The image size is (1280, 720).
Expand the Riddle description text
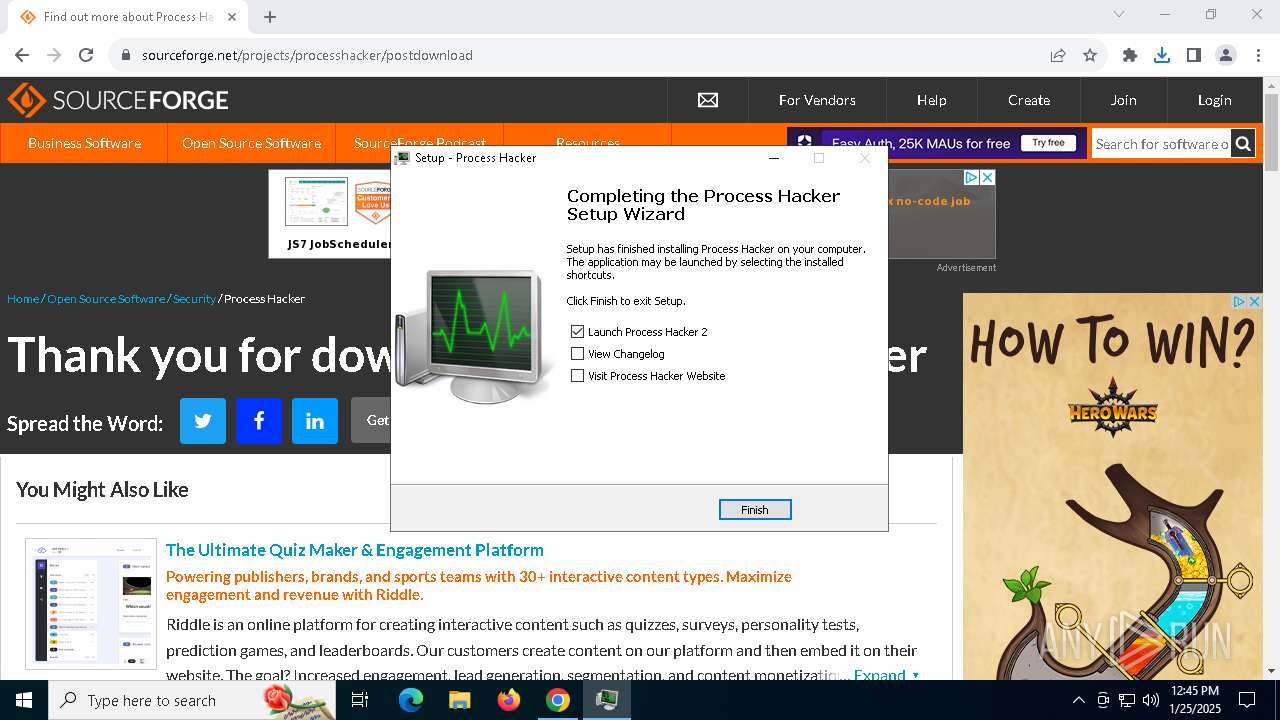point(887,675)
